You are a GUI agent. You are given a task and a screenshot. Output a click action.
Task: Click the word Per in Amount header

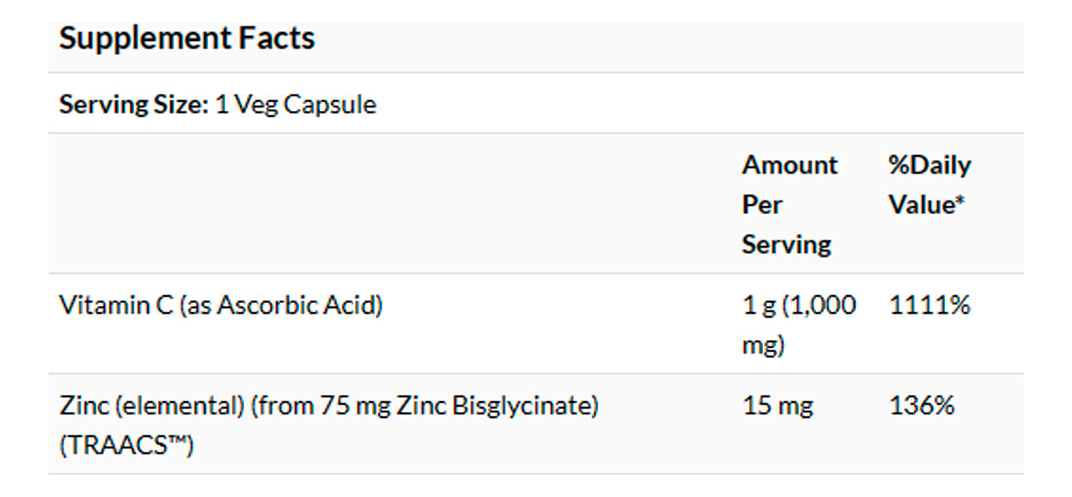(x=762, y=204)
